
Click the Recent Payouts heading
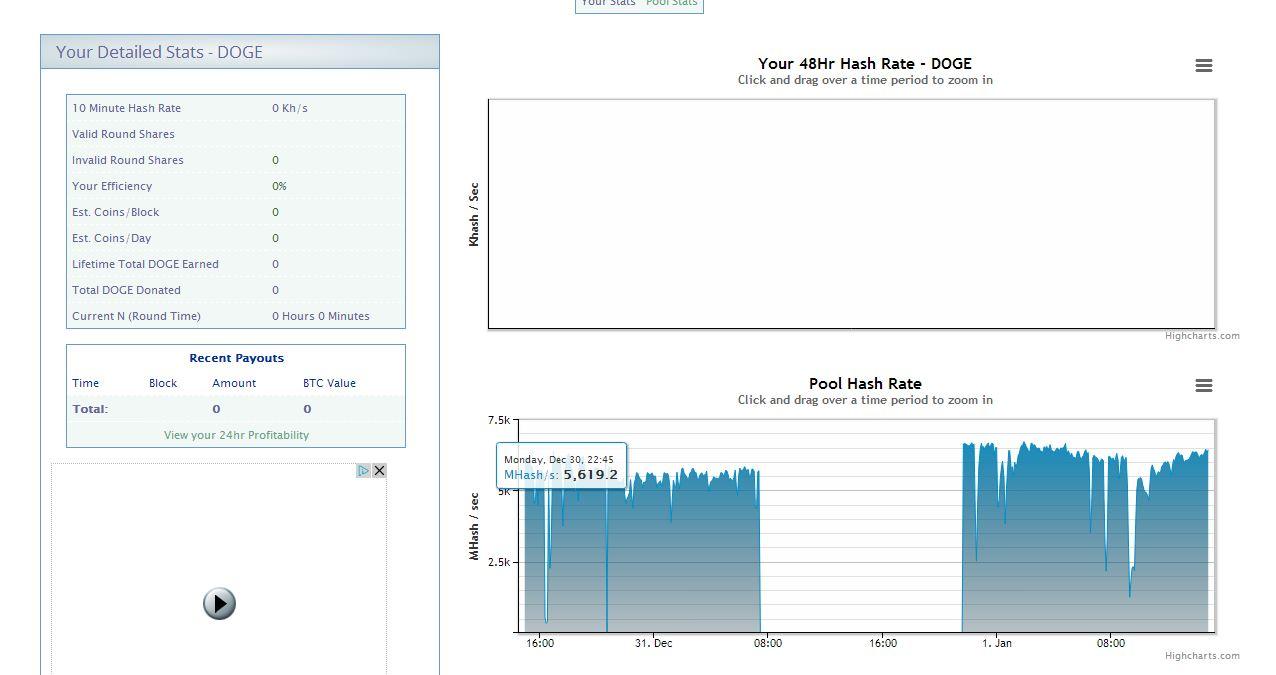point(237,358)
